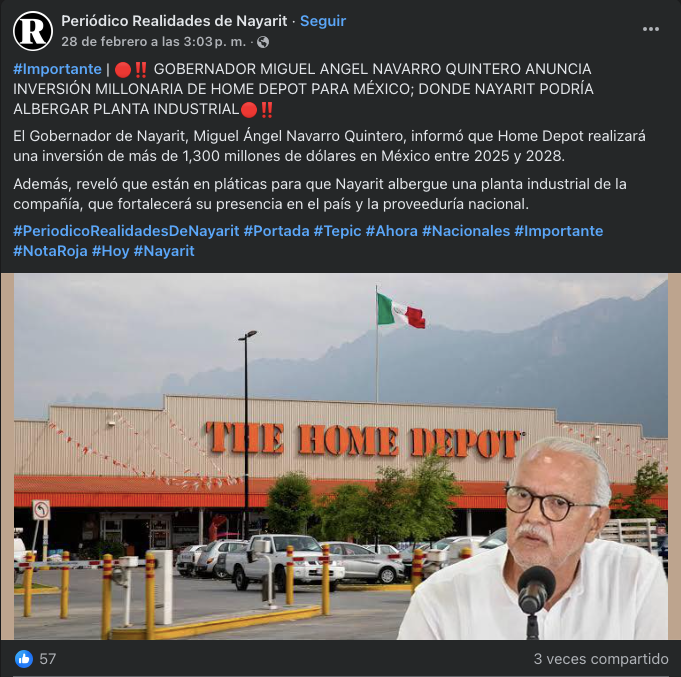Viewport: 681px width, 677px height.
Task: Follow the page with Seguir
Action: coord(323,21)
